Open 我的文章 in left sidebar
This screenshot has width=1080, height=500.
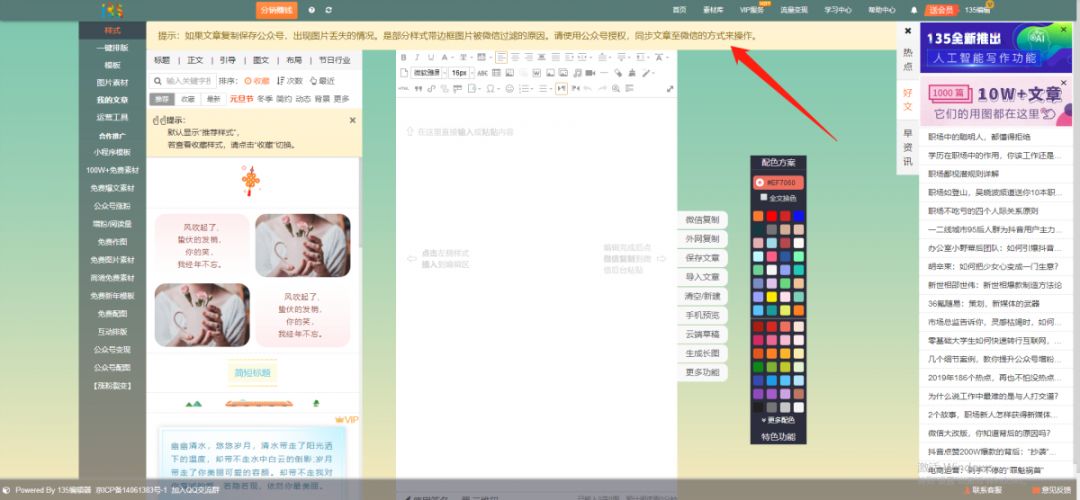click(112, 100)
